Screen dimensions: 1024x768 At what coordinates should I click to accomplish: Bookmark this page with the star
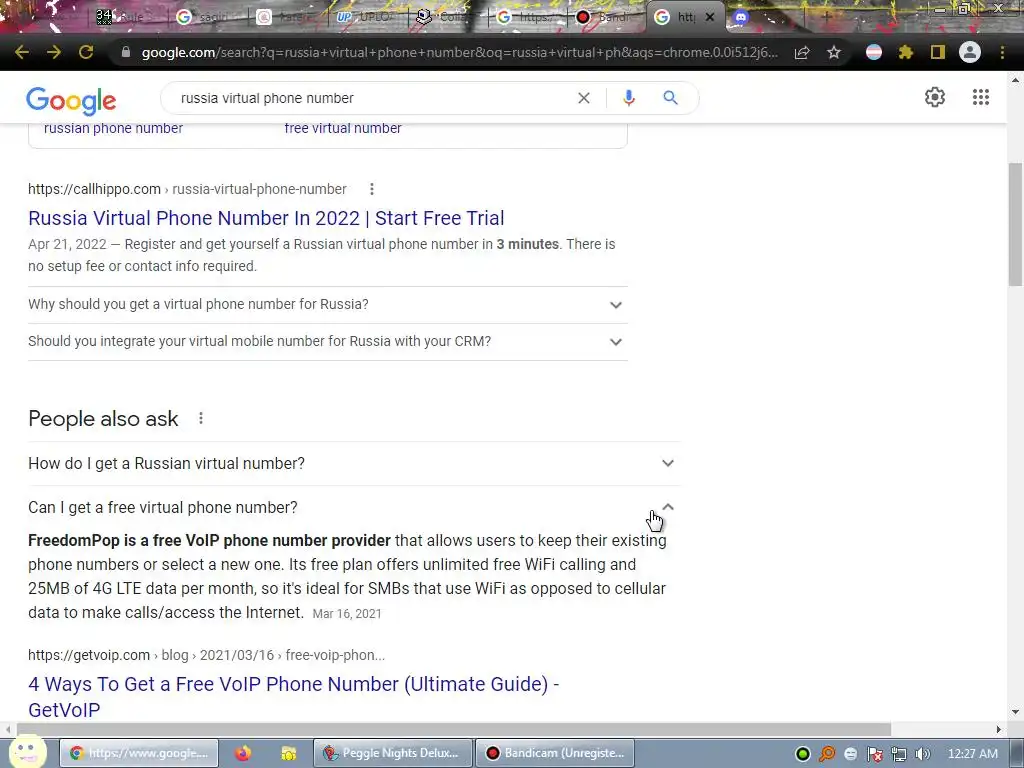(834, 52)
